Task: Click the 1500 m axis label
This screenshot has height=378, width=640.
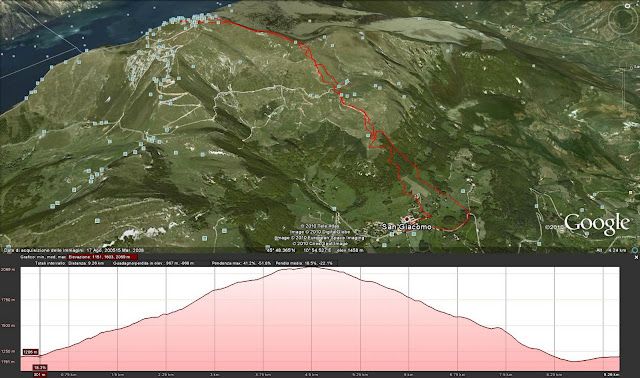Action: click(x=8, y=326)
